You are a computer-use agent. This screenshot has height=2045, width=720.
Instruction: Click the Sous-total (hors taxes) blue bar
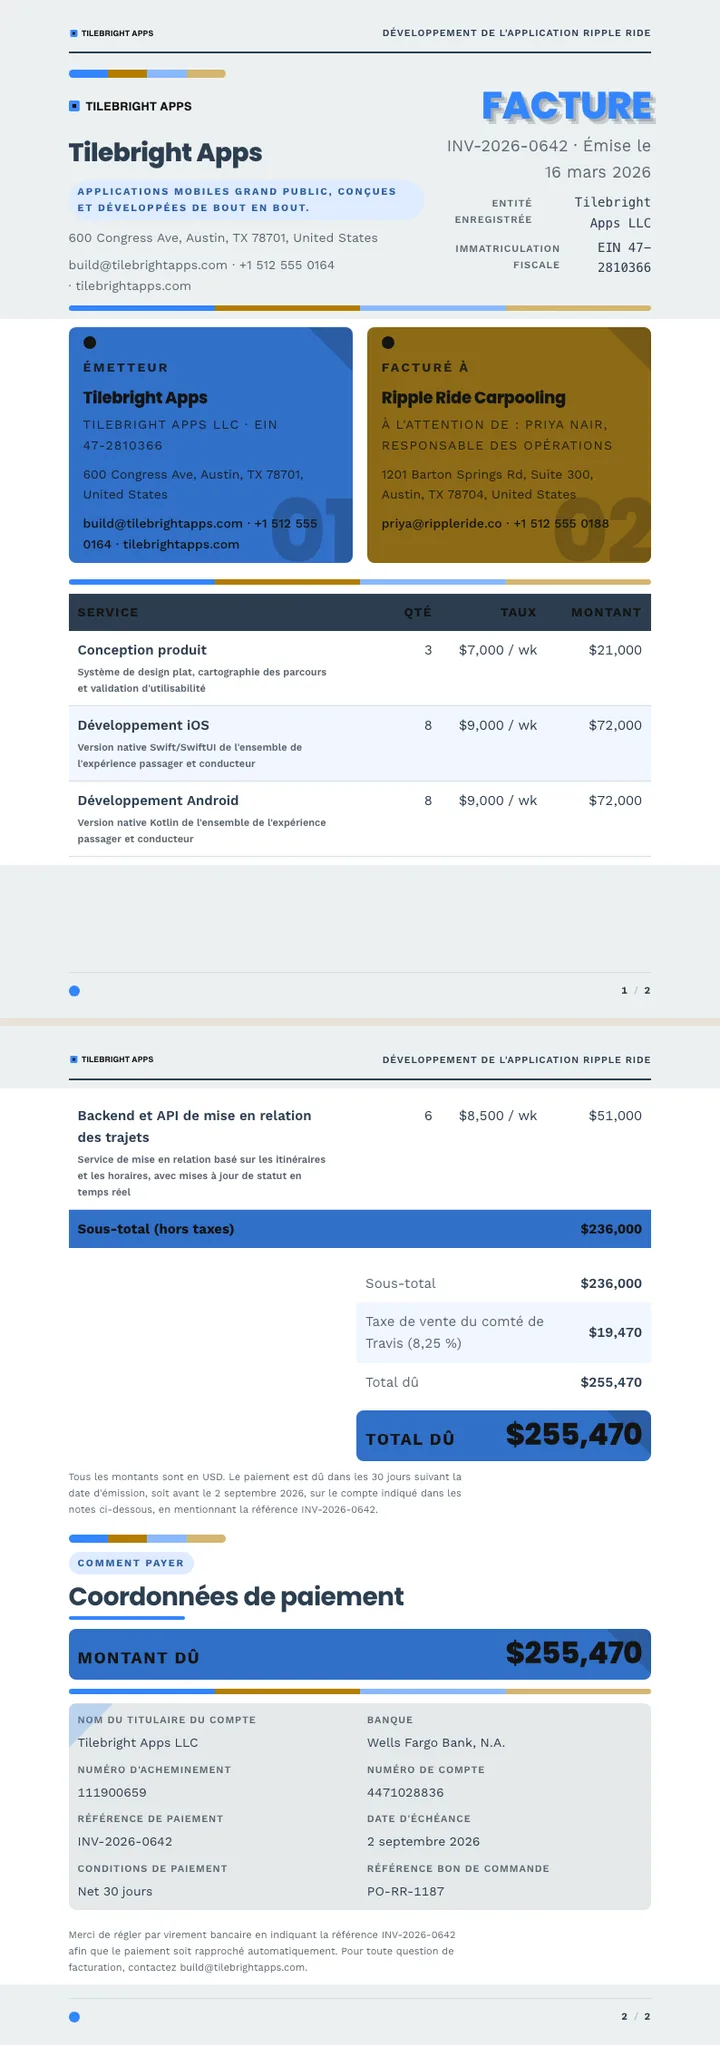coord(360,1229)
